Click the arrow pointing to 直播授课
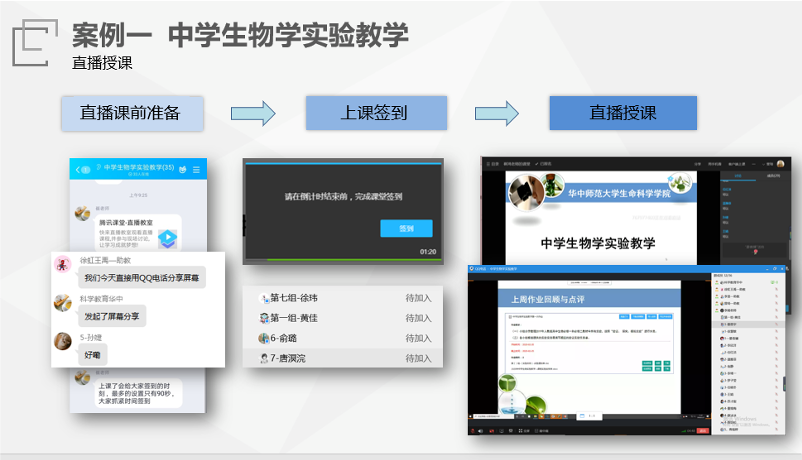This screenshot has width=802, height=460. pos(497,112)
